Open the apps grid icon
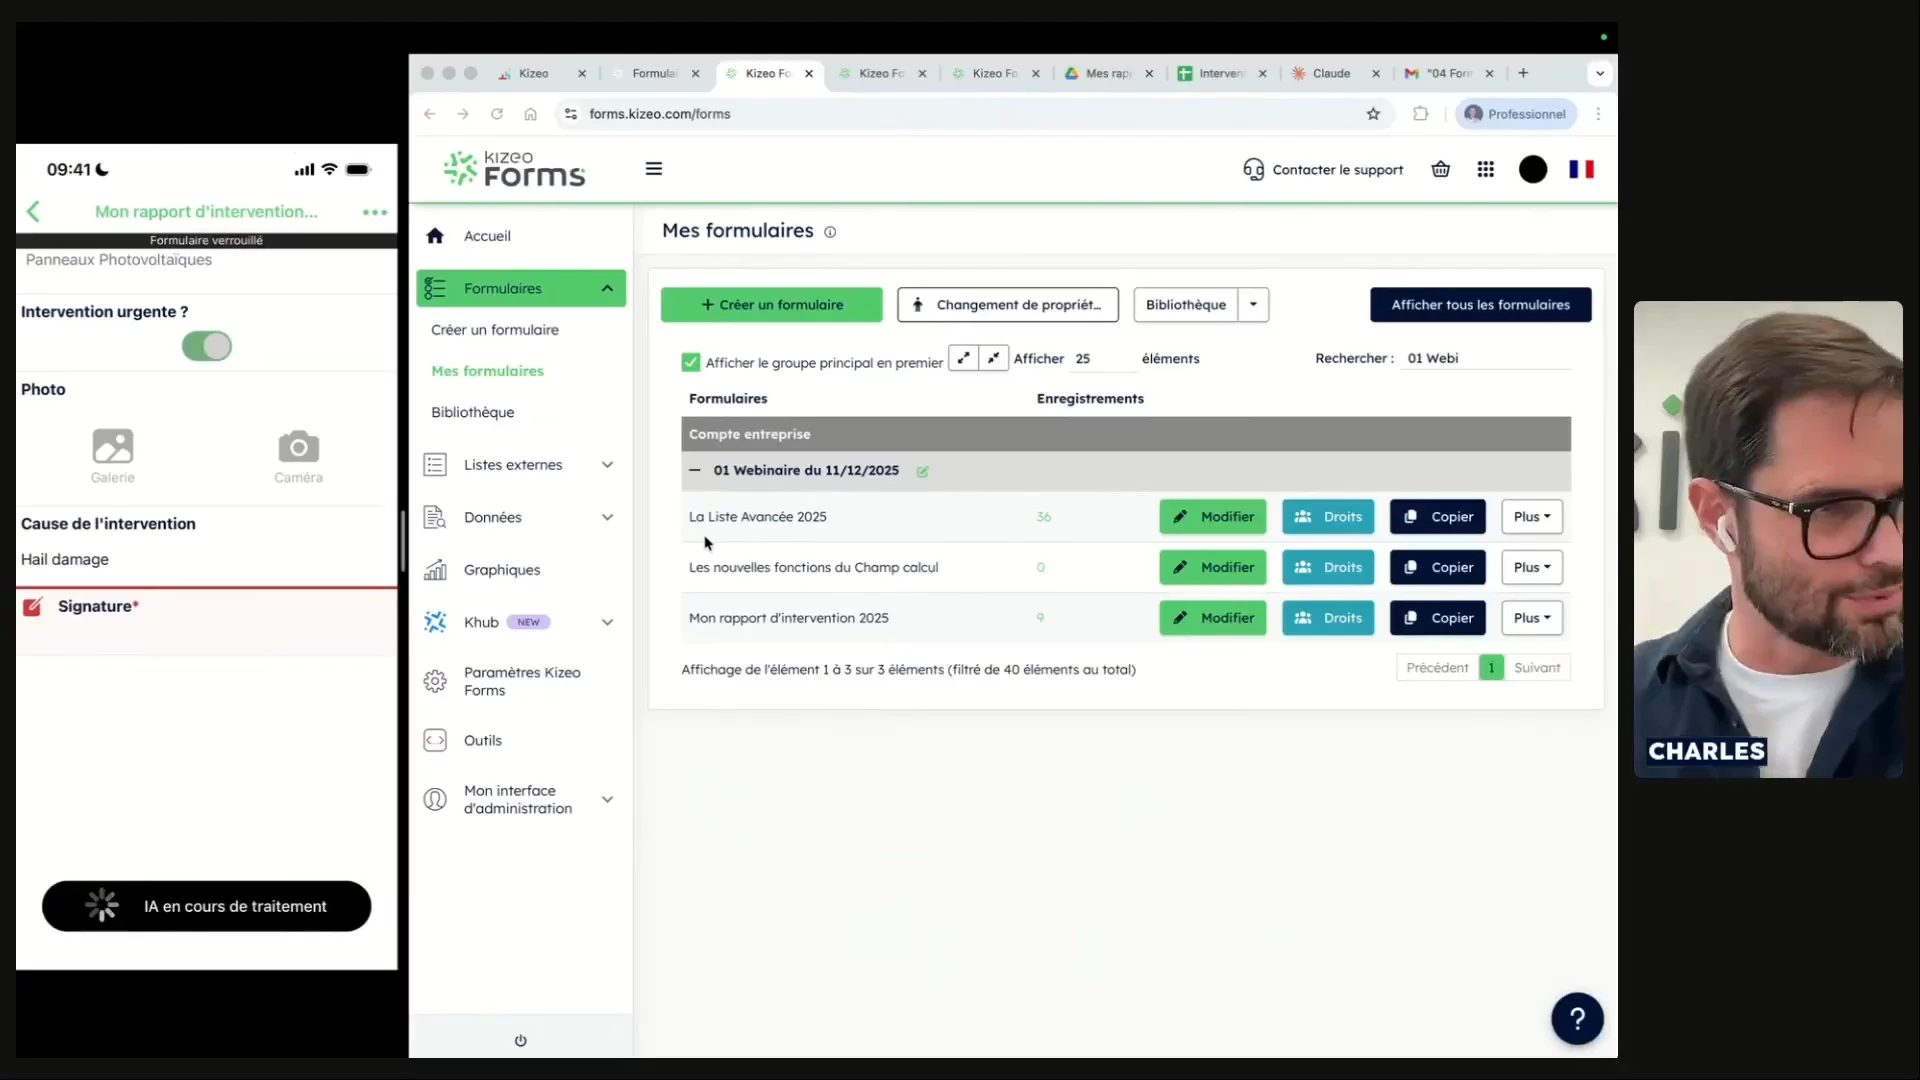The image size is (1920, 1080). [1485, 169]
